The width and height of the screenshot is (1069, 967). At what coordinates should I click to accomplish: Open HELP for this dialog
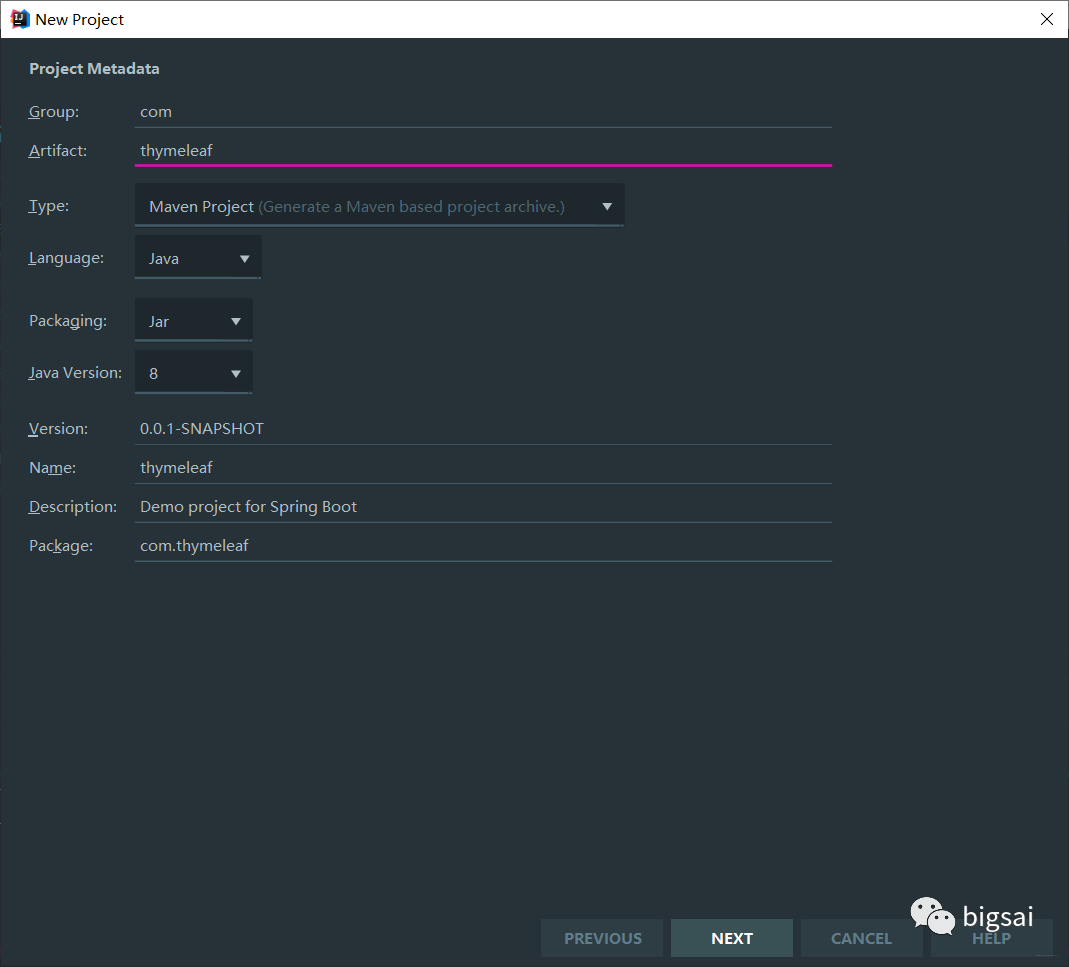991,938
